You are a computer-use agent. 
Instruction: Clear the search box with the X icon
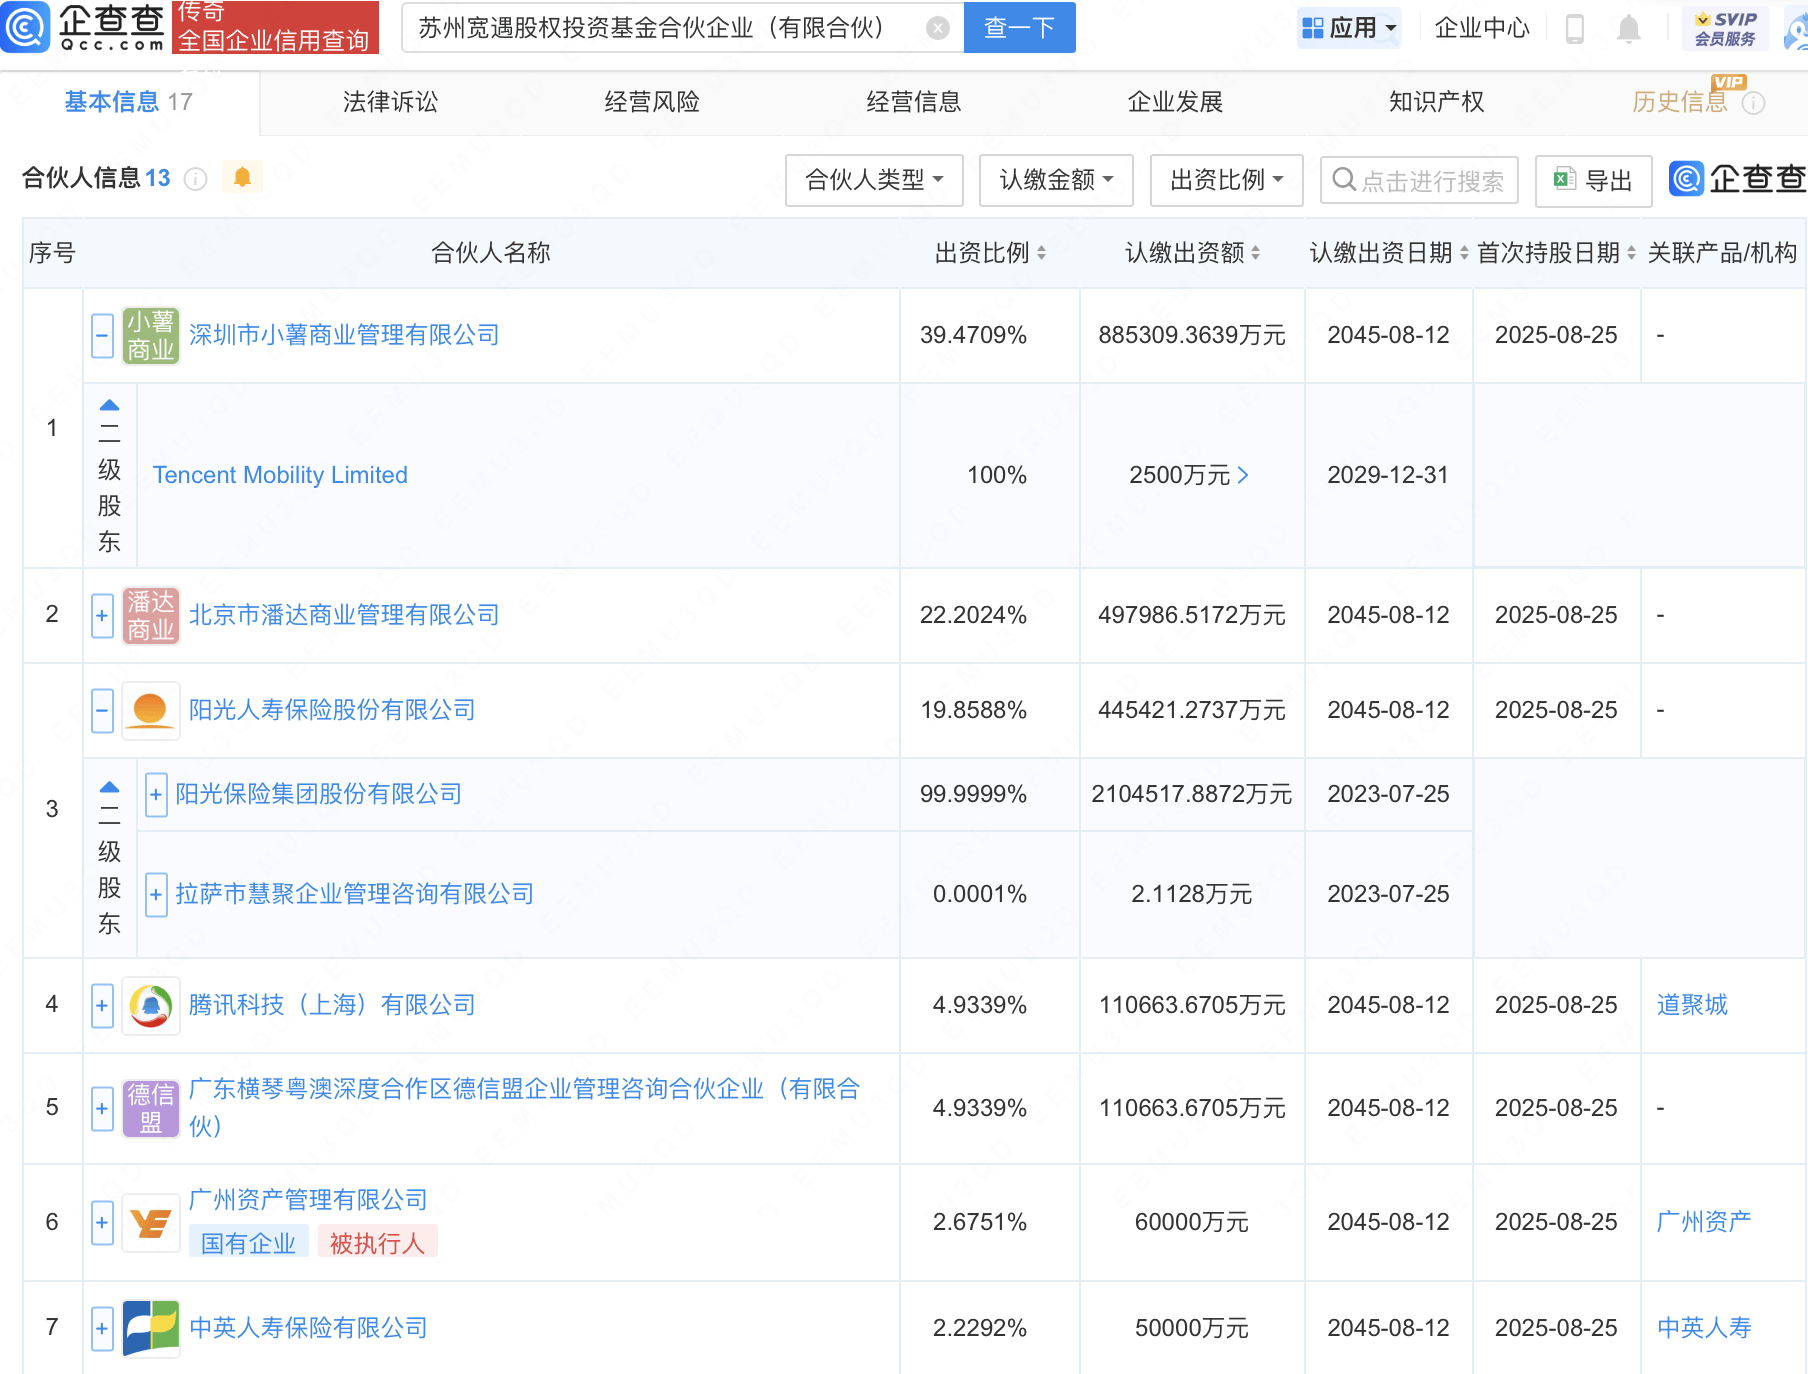coord(937,28)
